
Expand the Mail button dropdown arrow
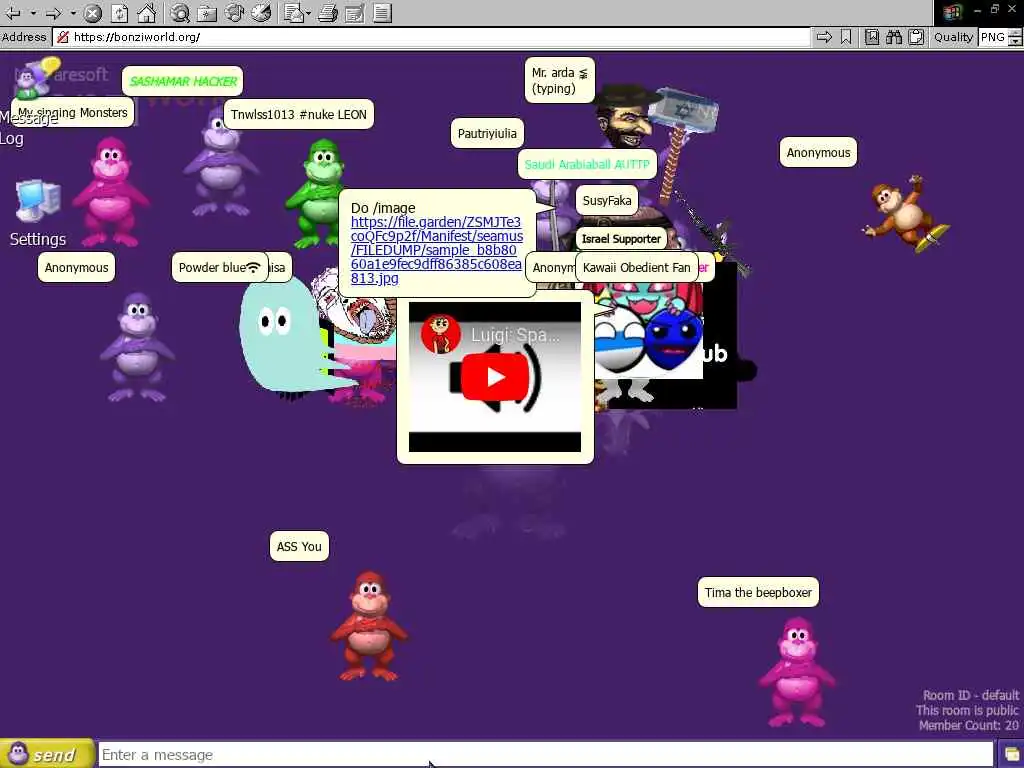308,12
